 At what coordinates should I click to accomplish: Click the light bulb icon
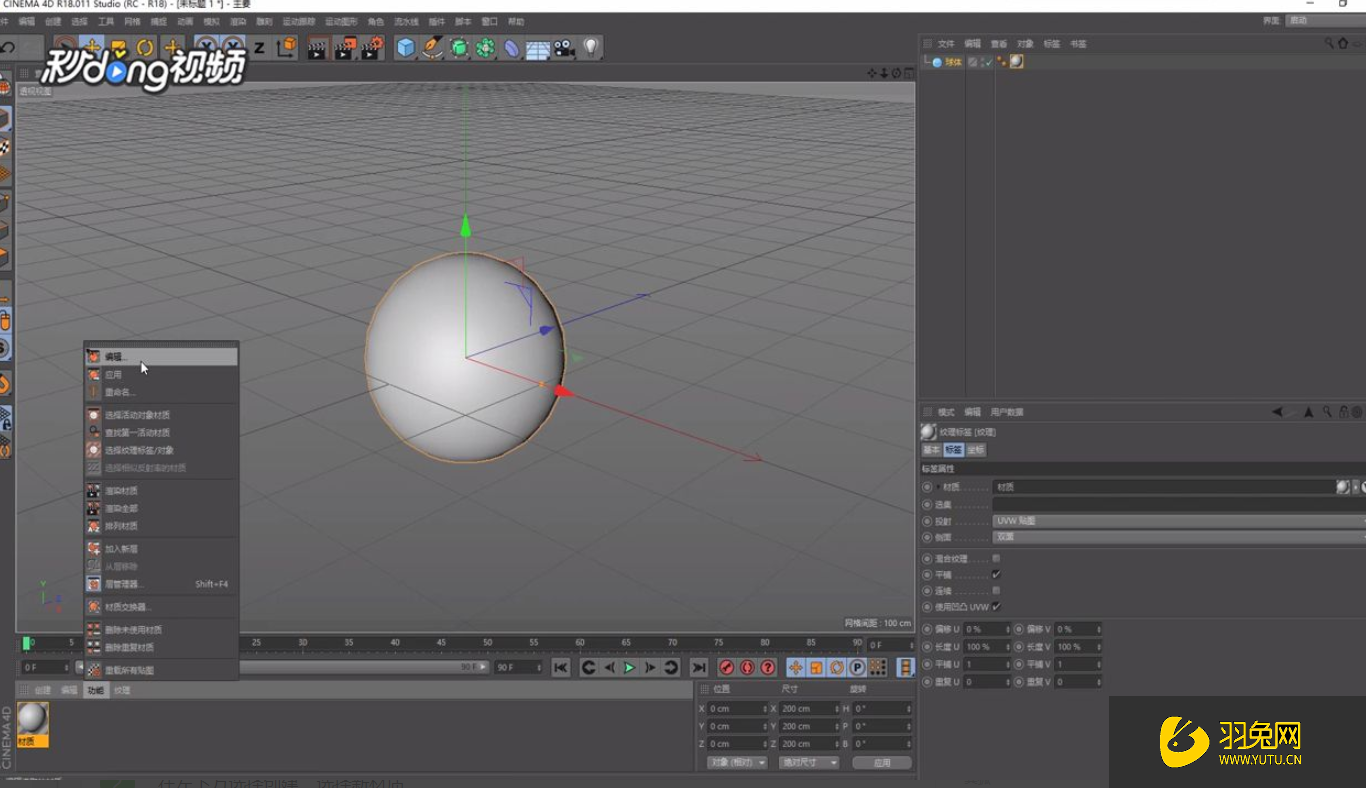[x=591, y=47]
